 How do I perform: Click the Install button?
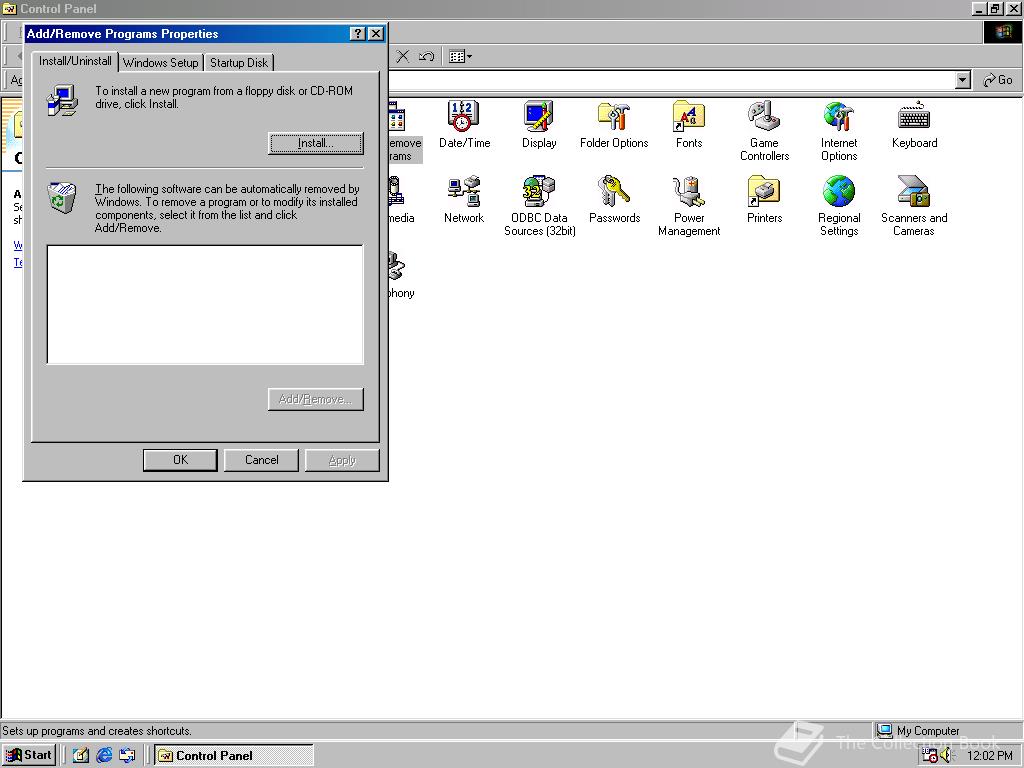click(315, 143)
